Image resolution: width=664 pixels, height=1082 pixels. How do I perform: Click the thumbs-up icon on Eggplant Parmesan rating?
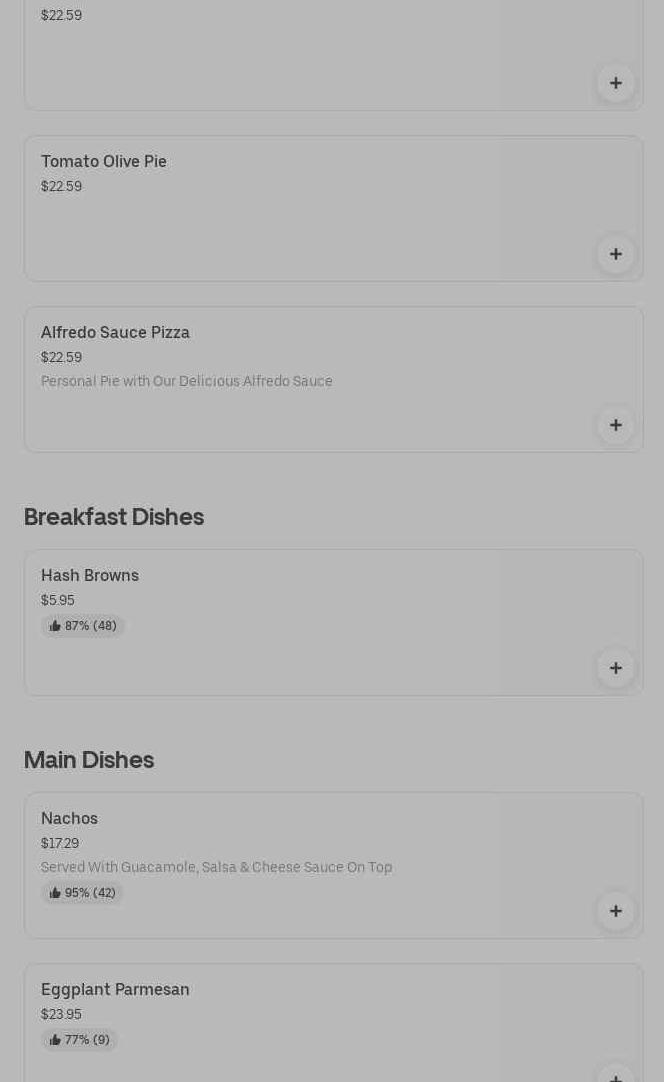point(55,1040)
